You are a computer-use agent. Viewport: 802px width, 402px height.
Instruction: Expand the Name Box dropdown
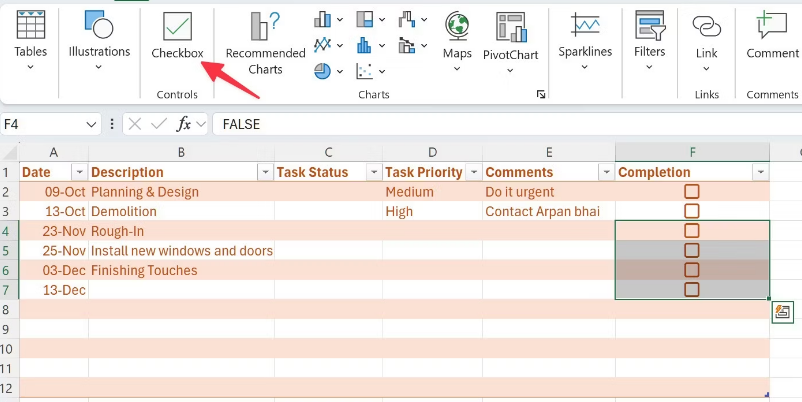point(91,124)
